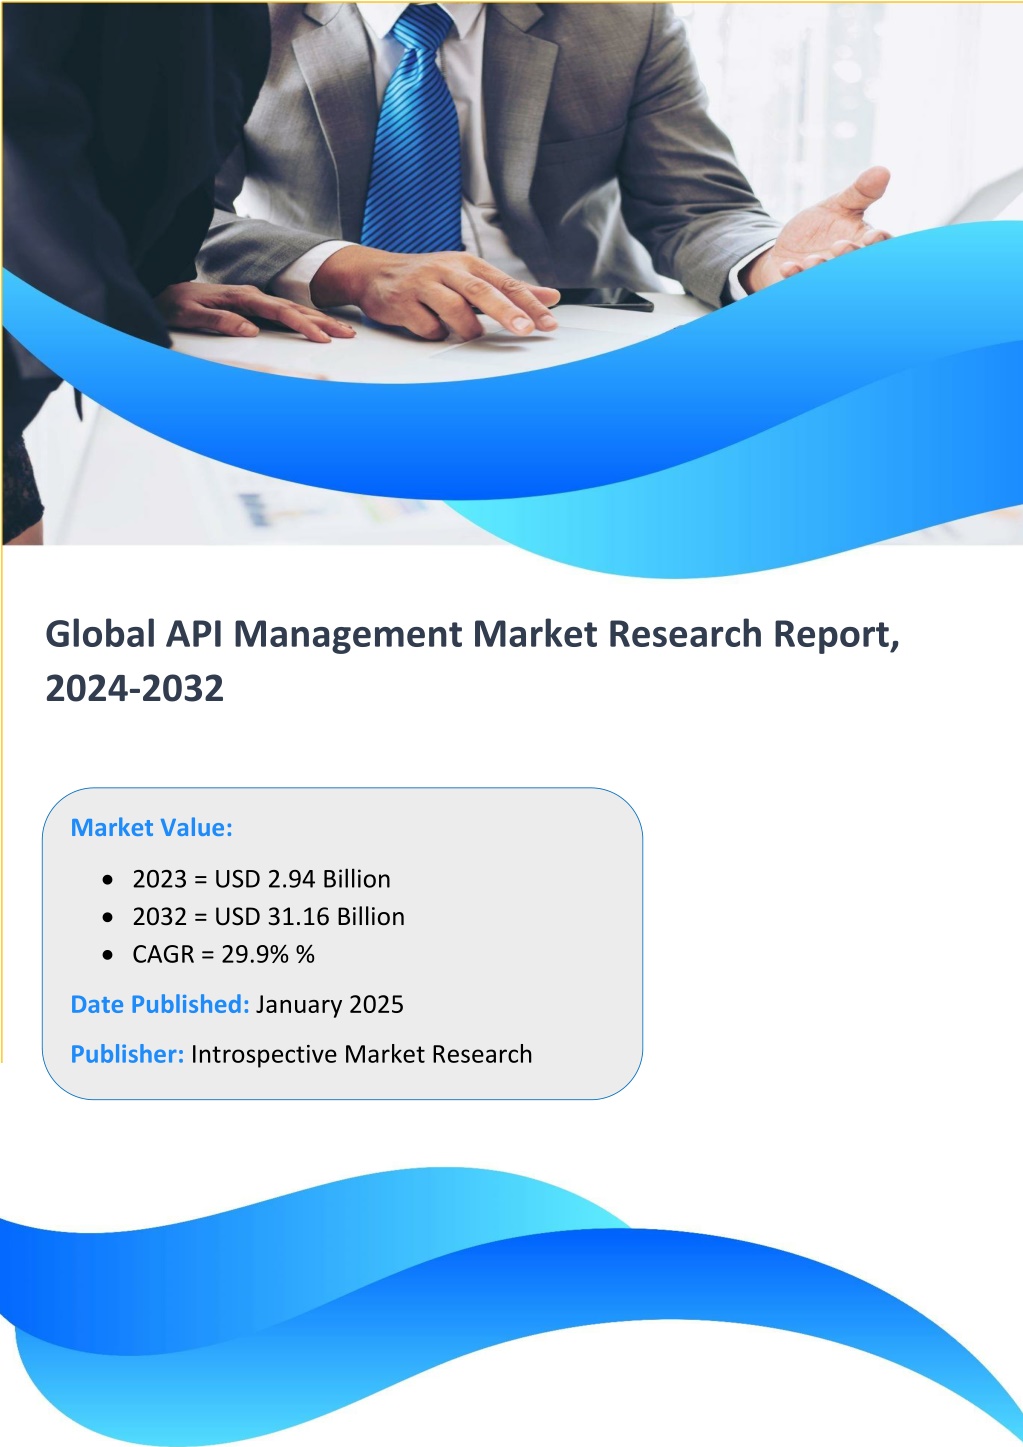This screenshot has height=1447, width=1023.
Task: Click the Publisher label
Action: (x=127, y=1055)
